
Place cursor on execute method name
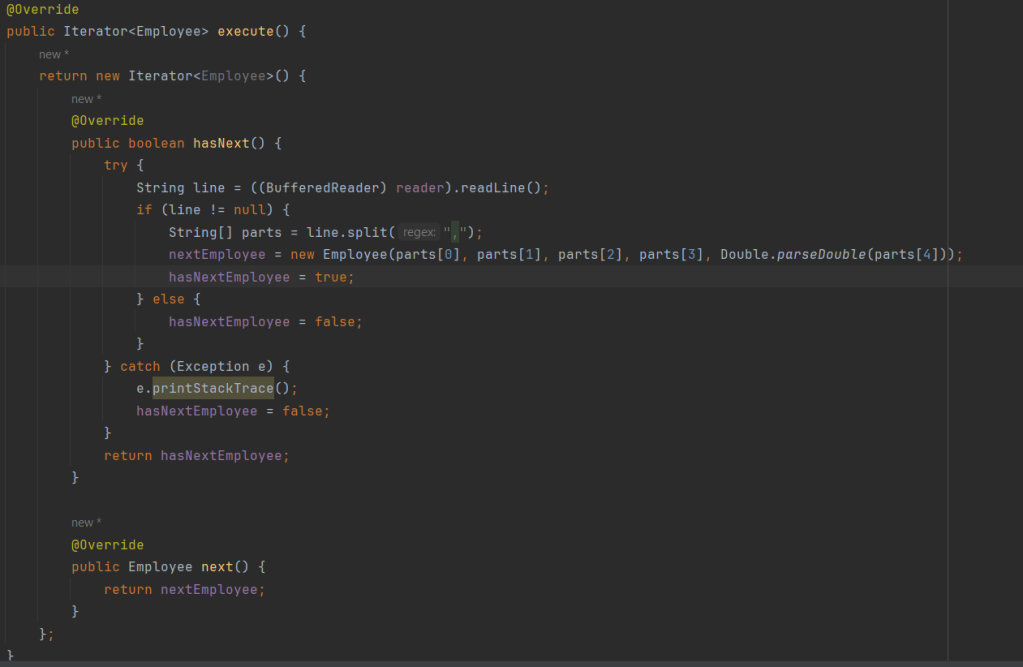(245, 31)
